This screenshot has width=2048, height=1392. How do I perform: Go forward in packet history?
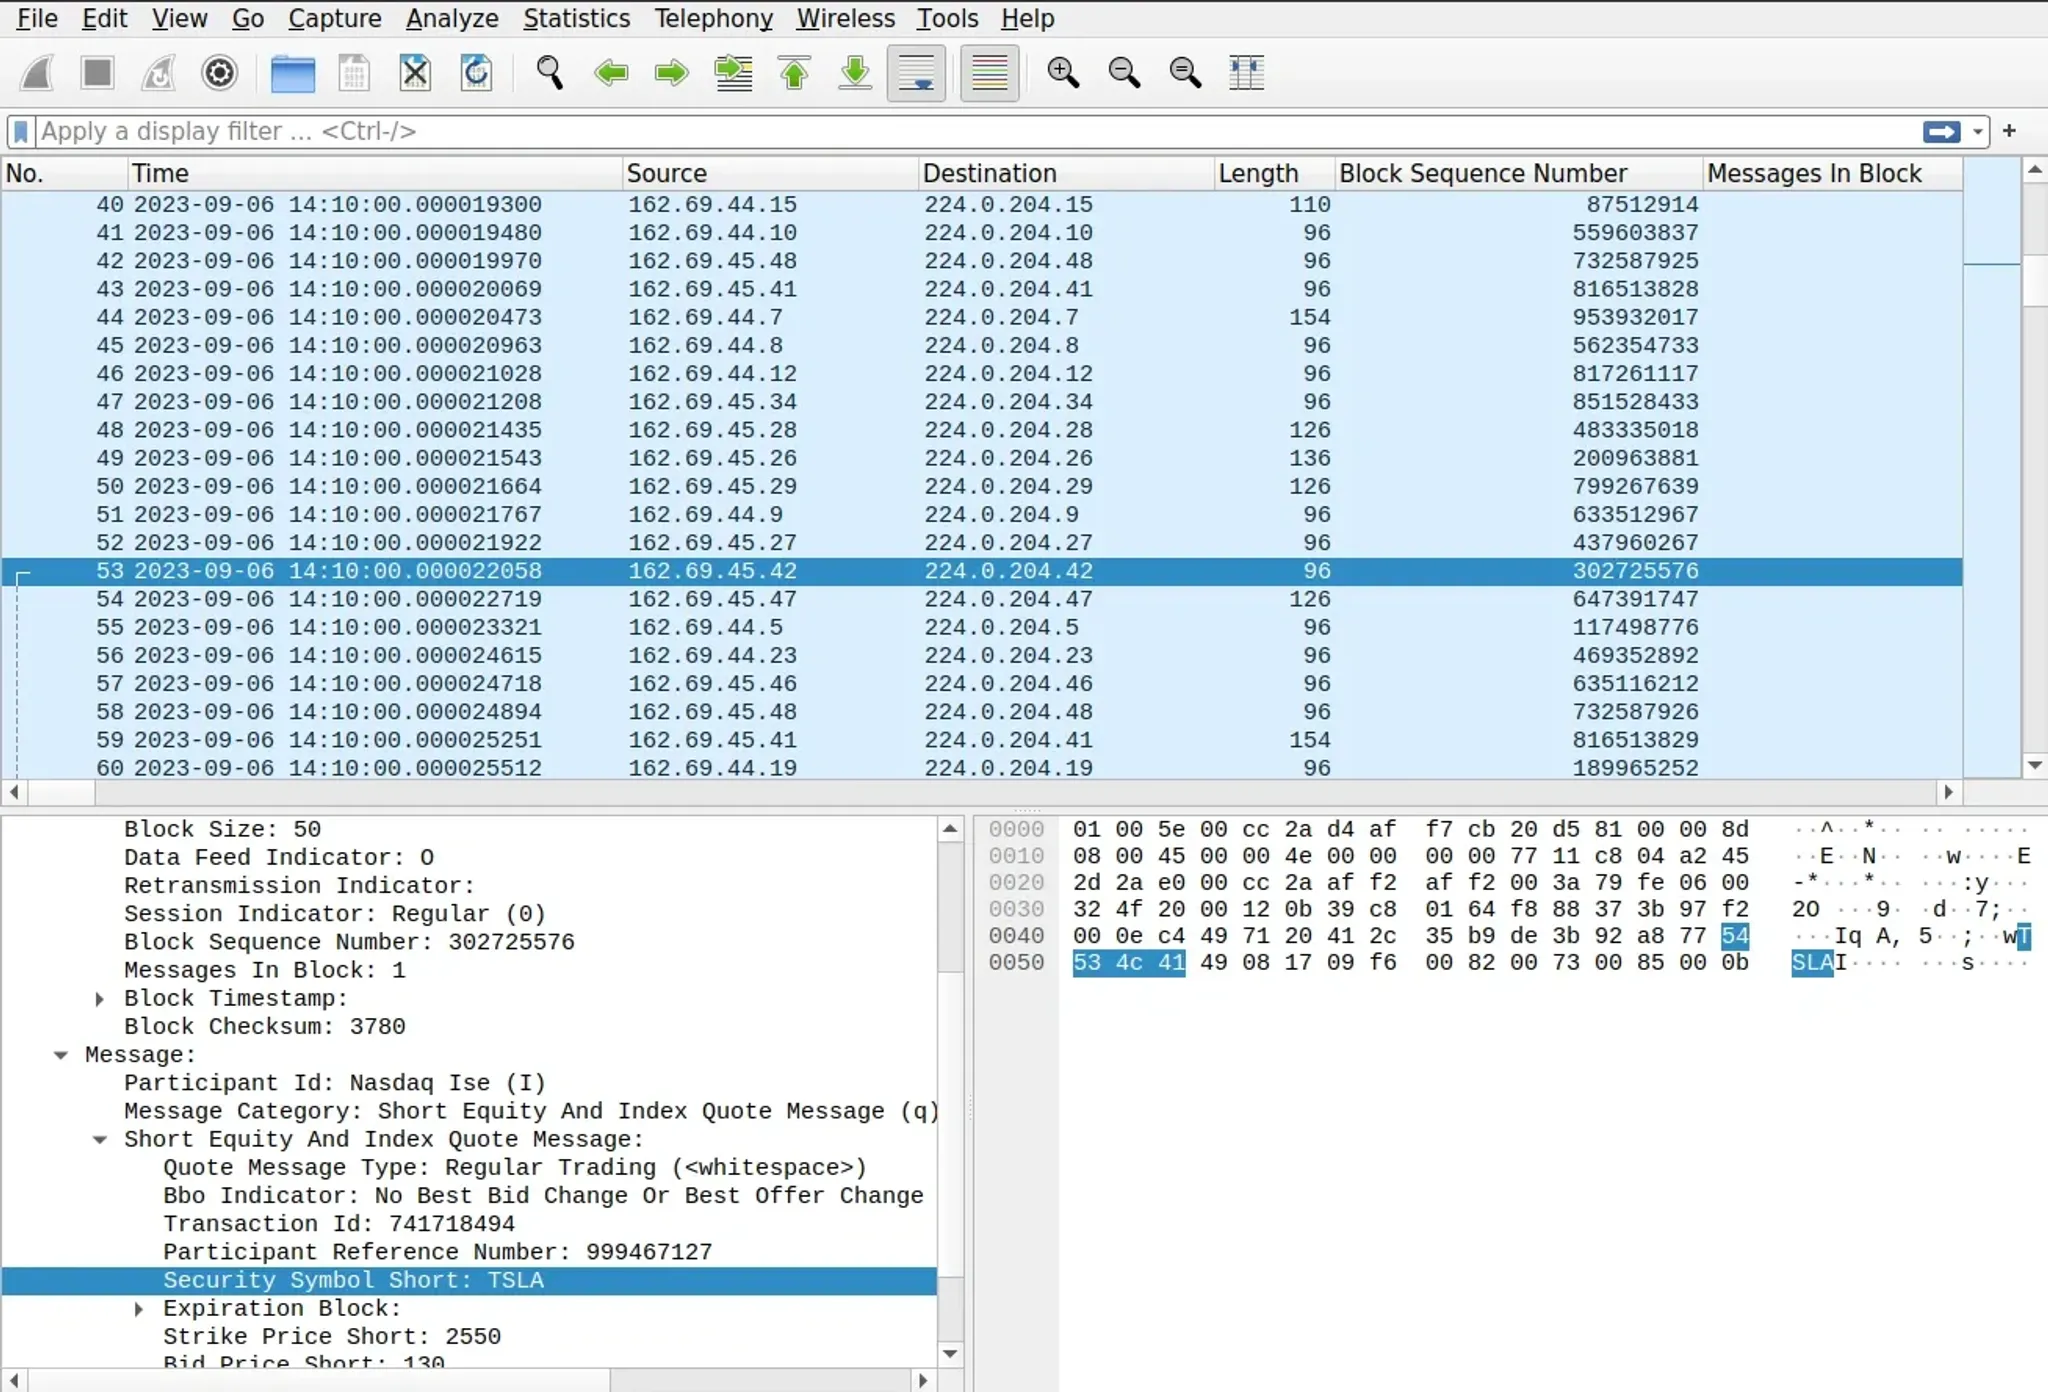point(671,73)
